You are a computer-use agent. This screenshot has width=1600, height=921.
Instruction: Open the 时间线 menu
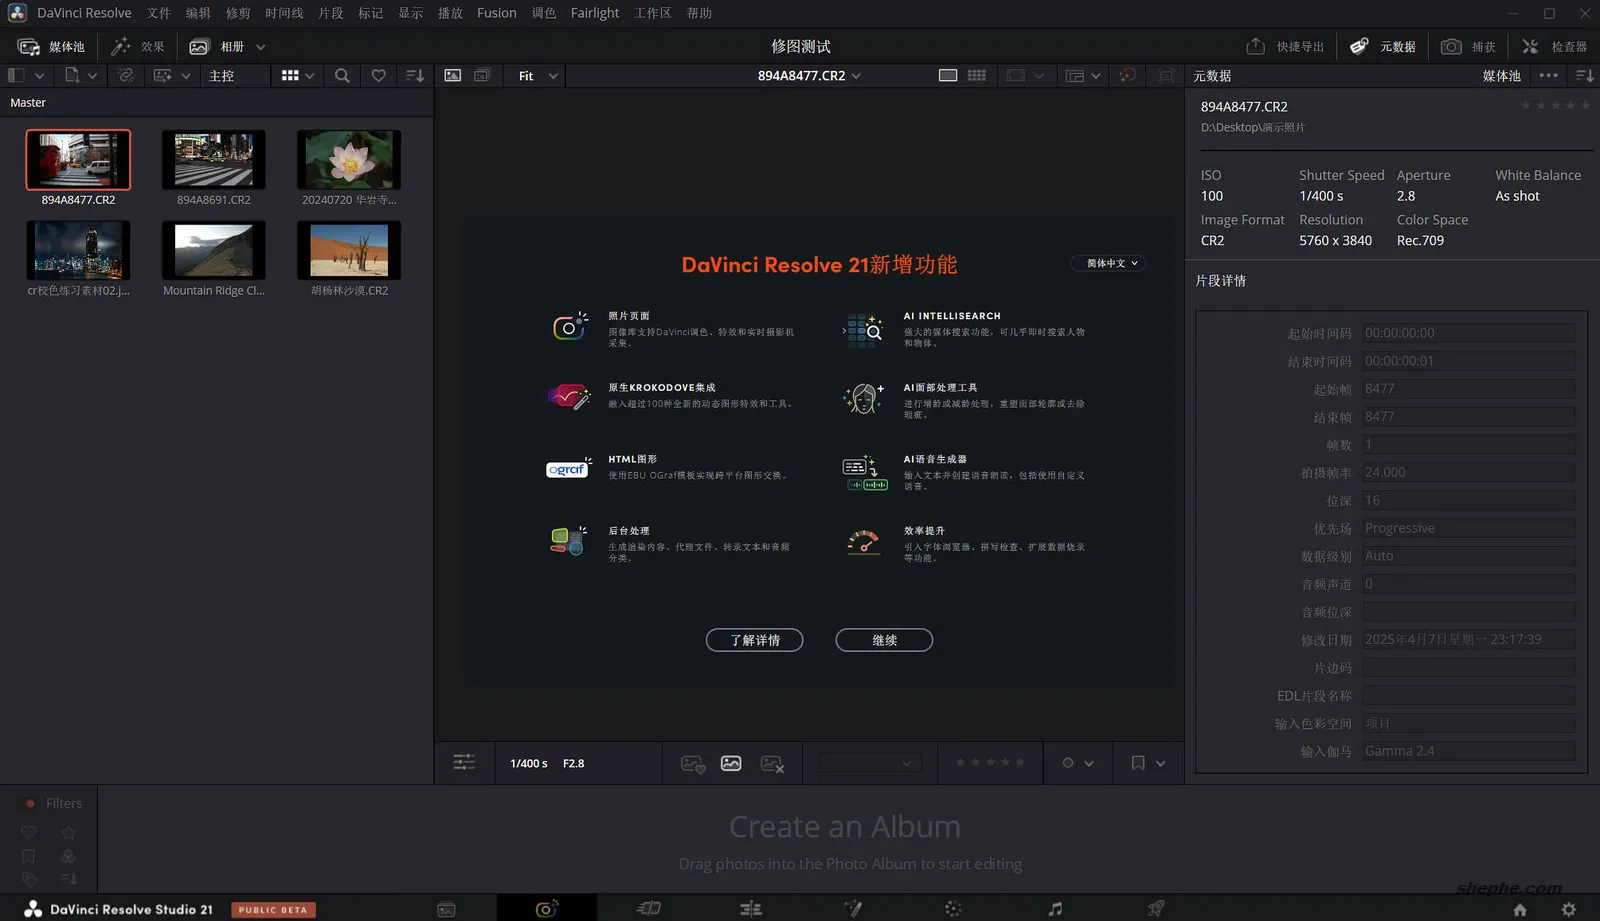(284, 13)
